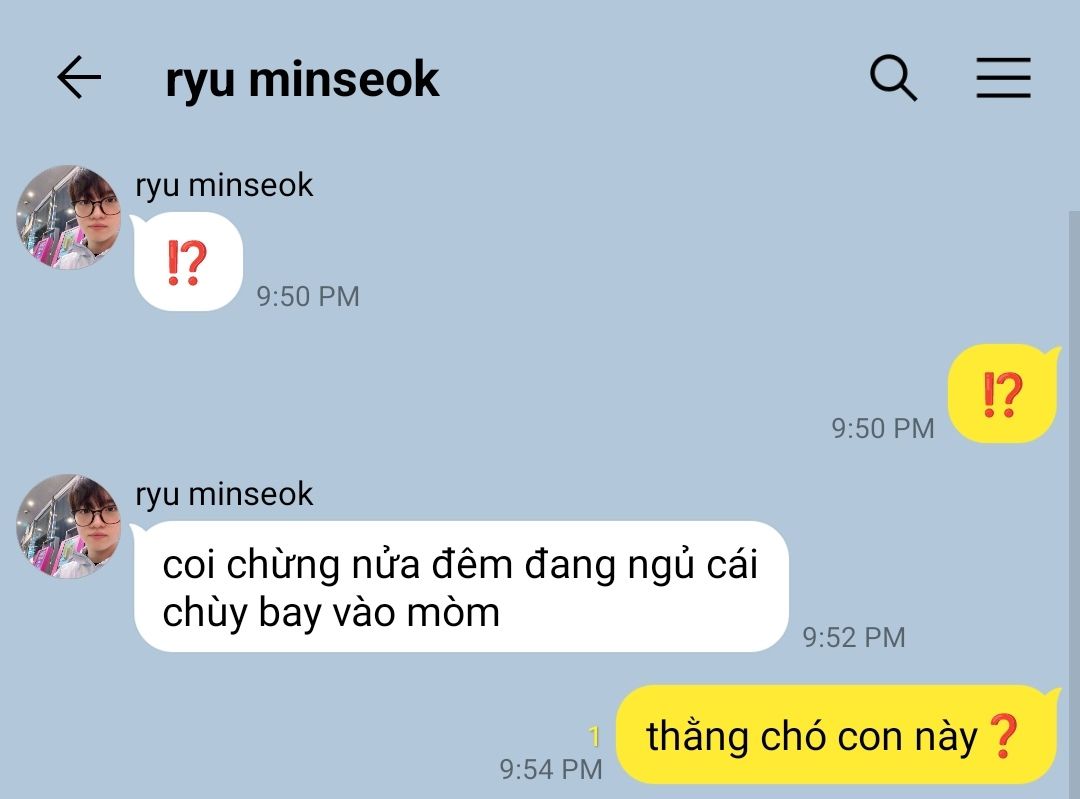Click the words 'chùy bay vào mòm' in message

coord(331,613)
